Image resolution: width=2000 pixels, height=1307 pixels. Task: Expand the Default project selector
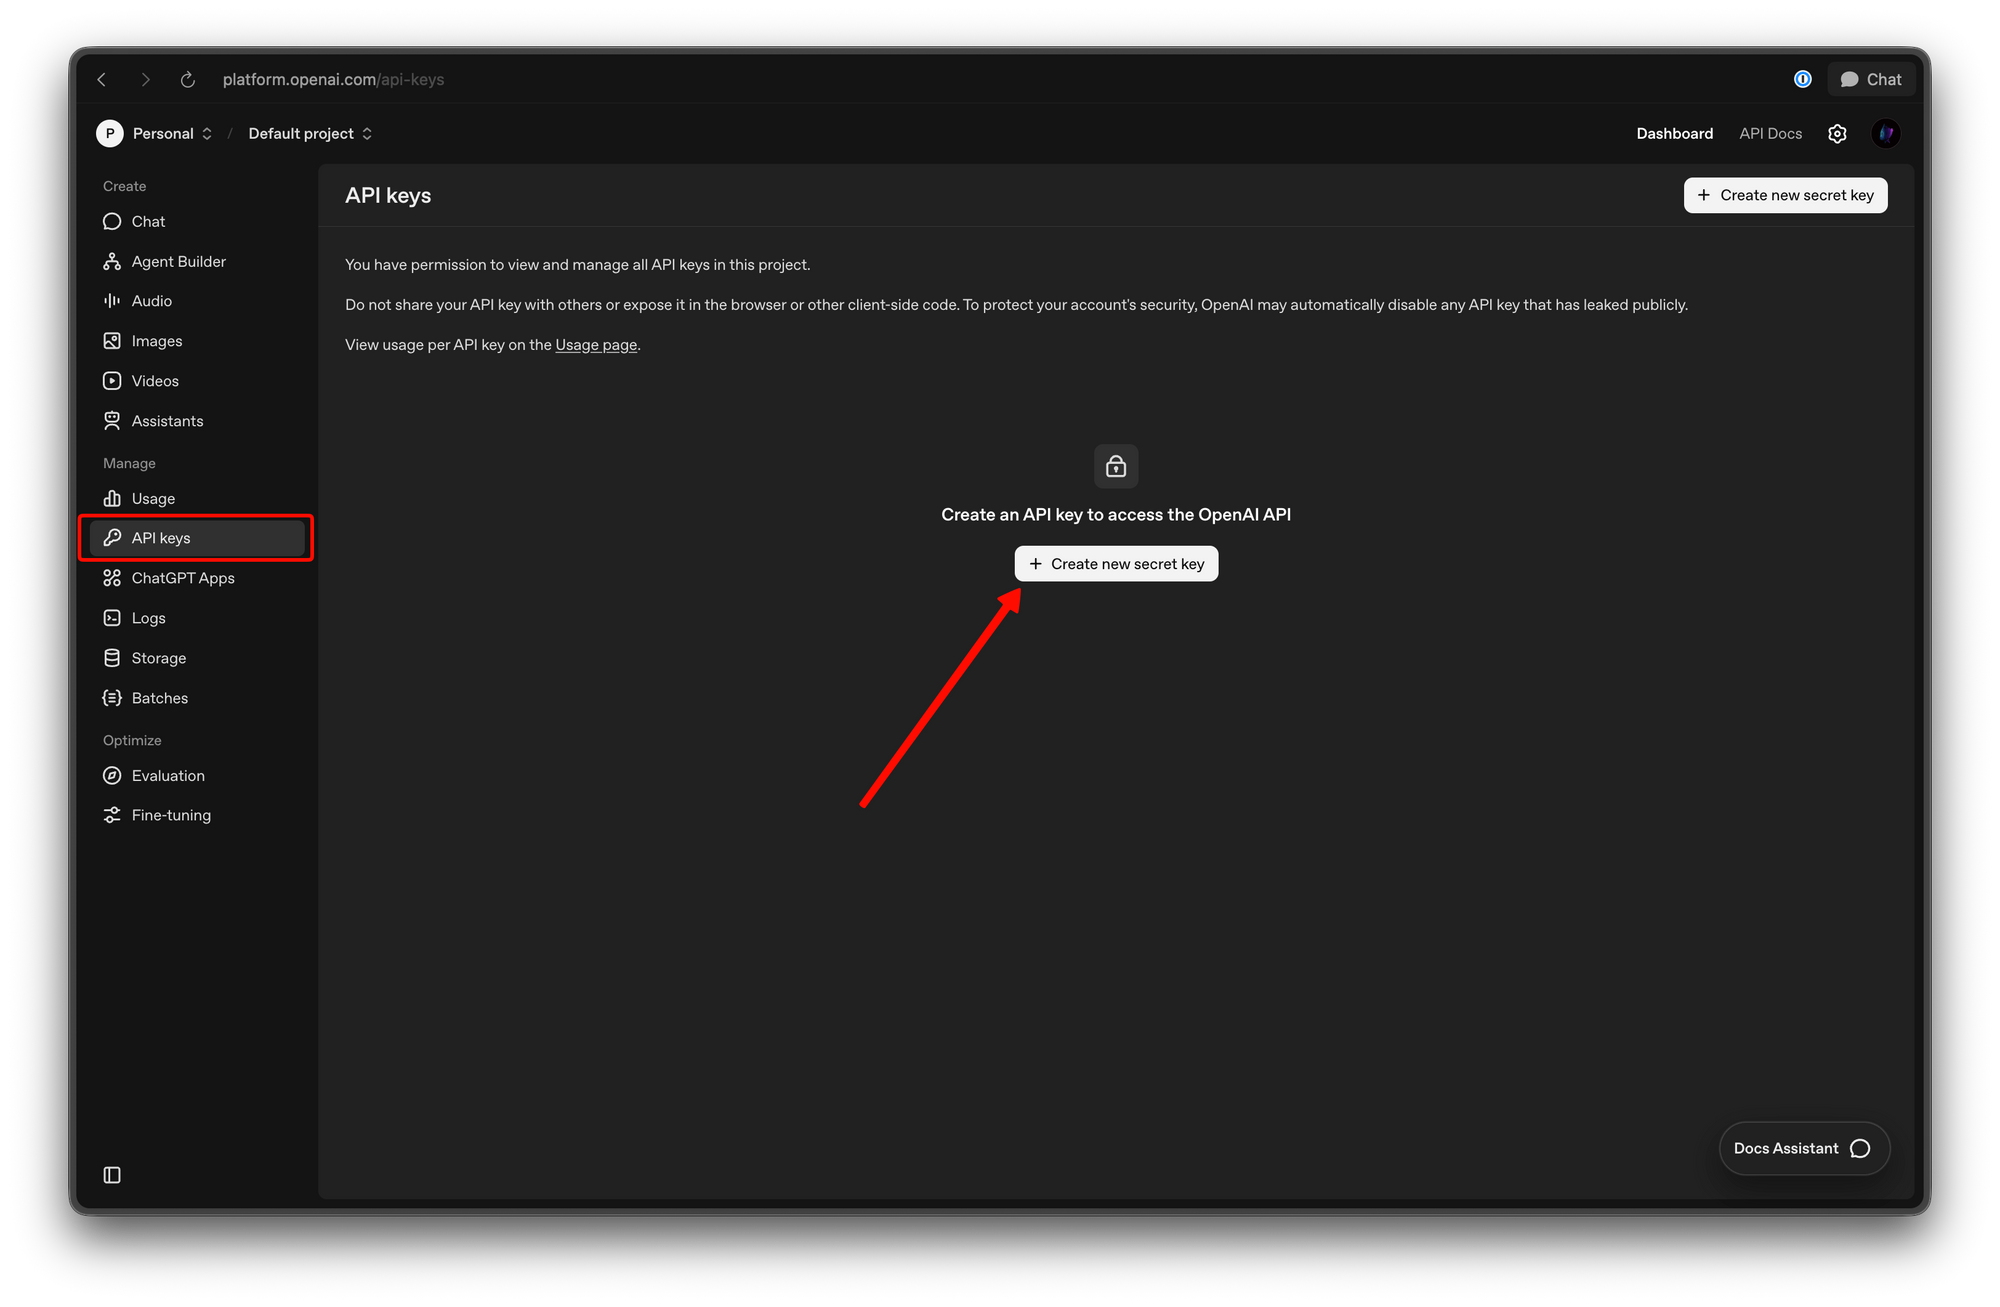pos(310,133)
